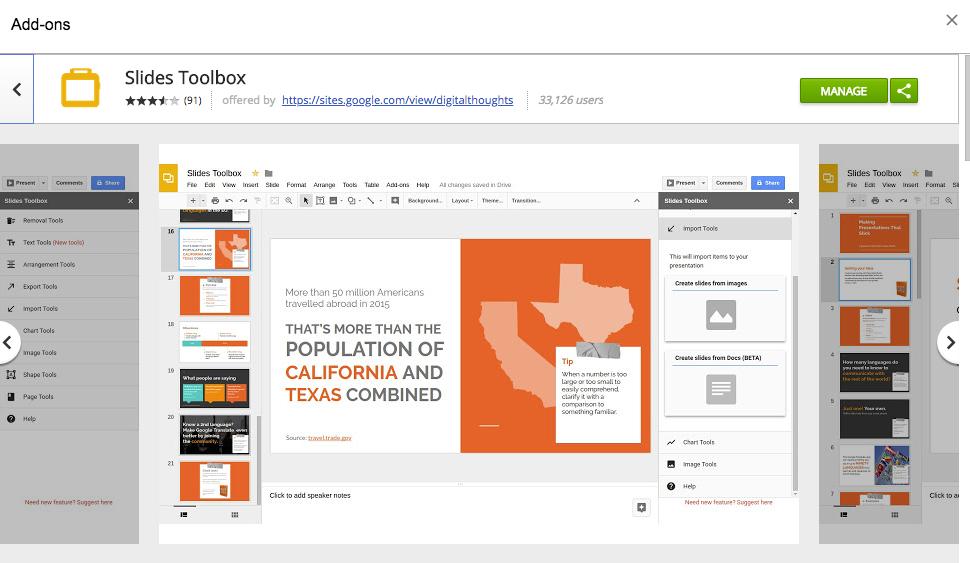Screen dimensions: 970x563
Task: Click Need new feature? Suggest here in center sidebar
Action: point(728,502)
